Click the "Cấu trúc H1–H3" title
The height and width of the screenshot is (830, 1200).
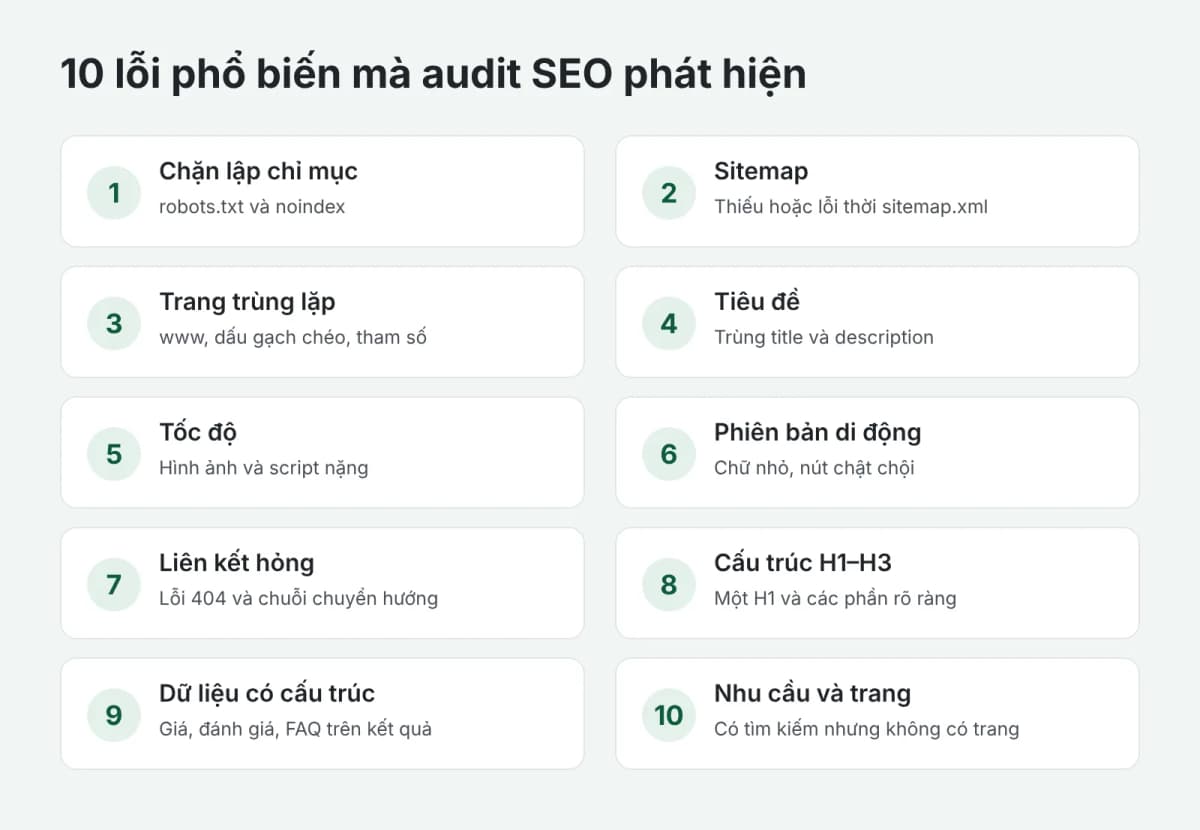coord(803,563)
